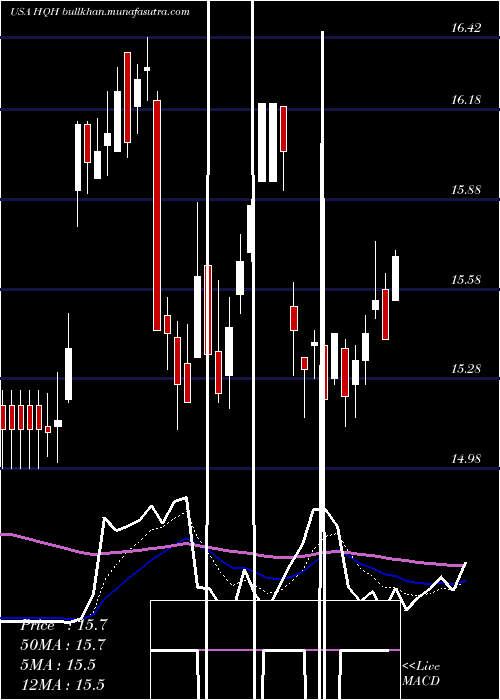The height and width of the screenshot is (700, 500).
Task: Click the 50MA 15.7 readout
Action: tap(63, 645)
